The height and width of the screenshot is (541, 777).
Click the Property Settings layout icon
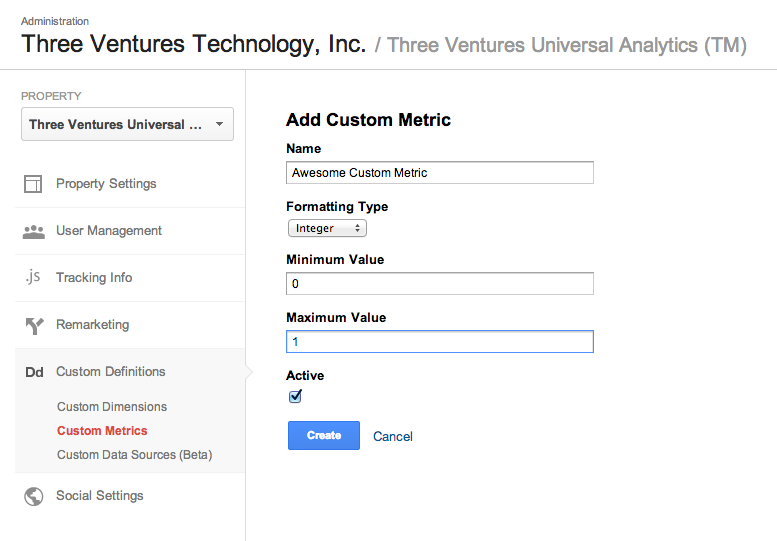point(33,184)
